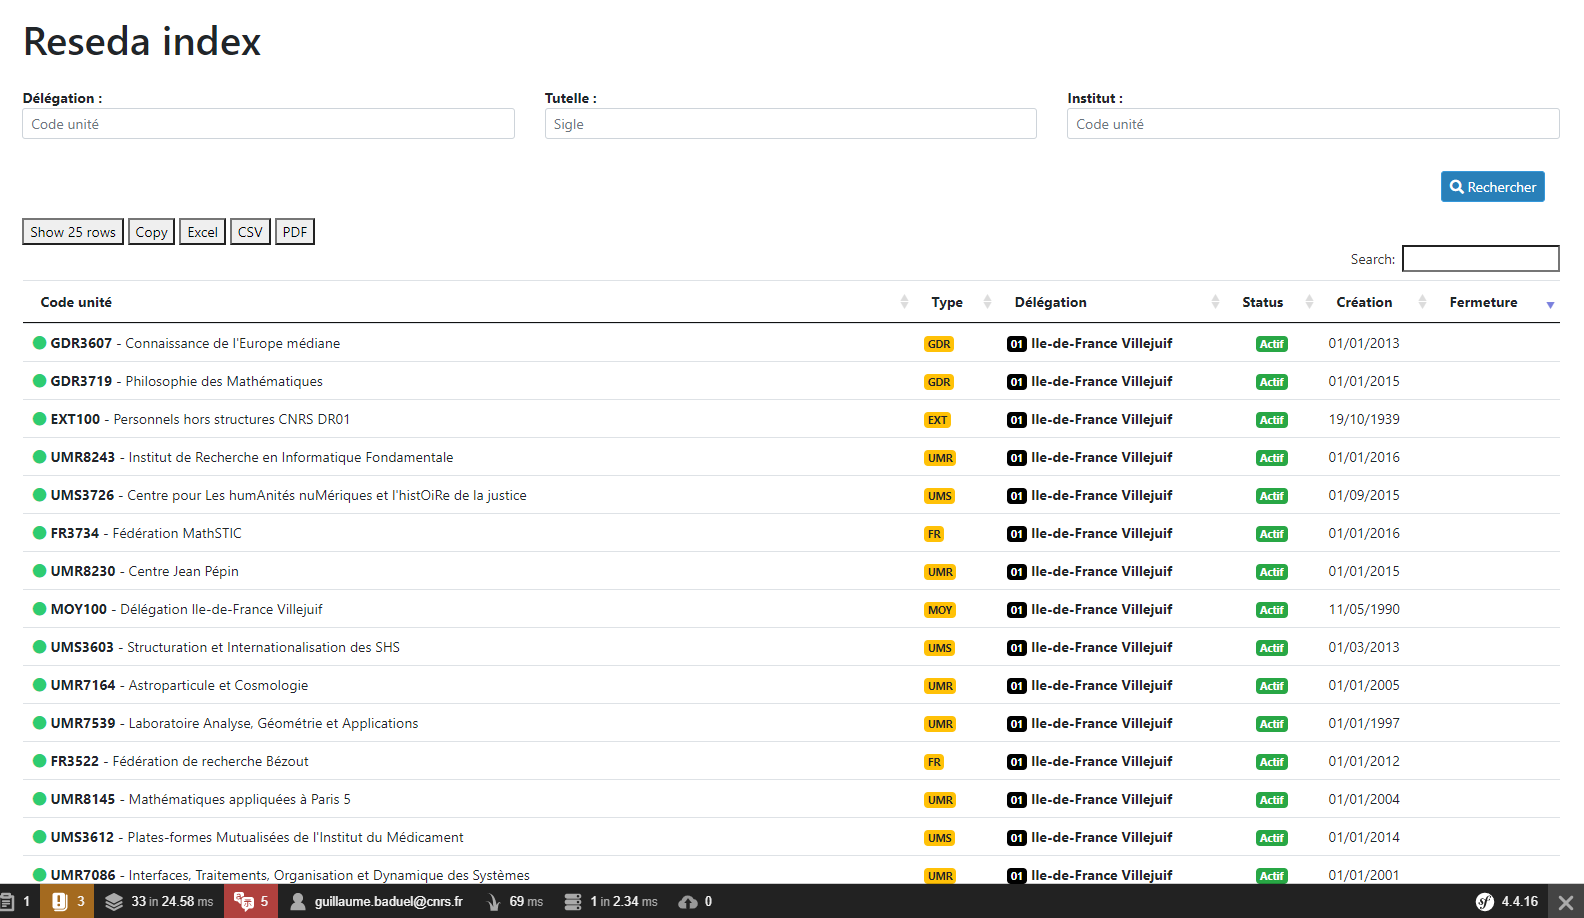The image size is (1584, 918).
Task: Close the Symfony debug toolbar
Action: (1566, 901)
